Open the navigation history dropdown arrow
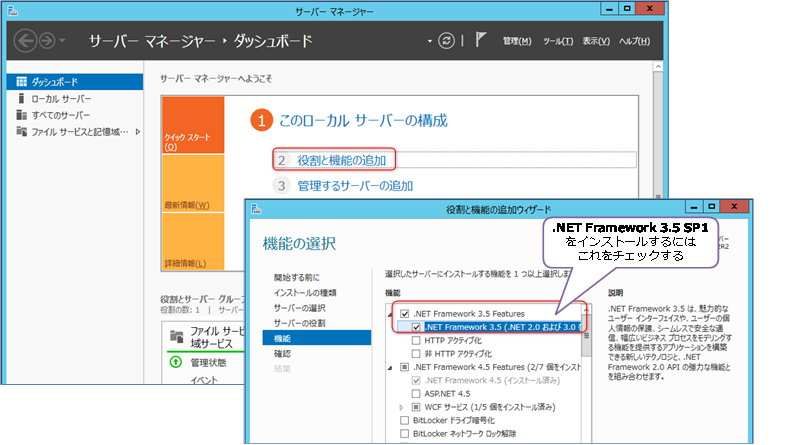Viewport: 800px width, 445px height. coord(62,41)
